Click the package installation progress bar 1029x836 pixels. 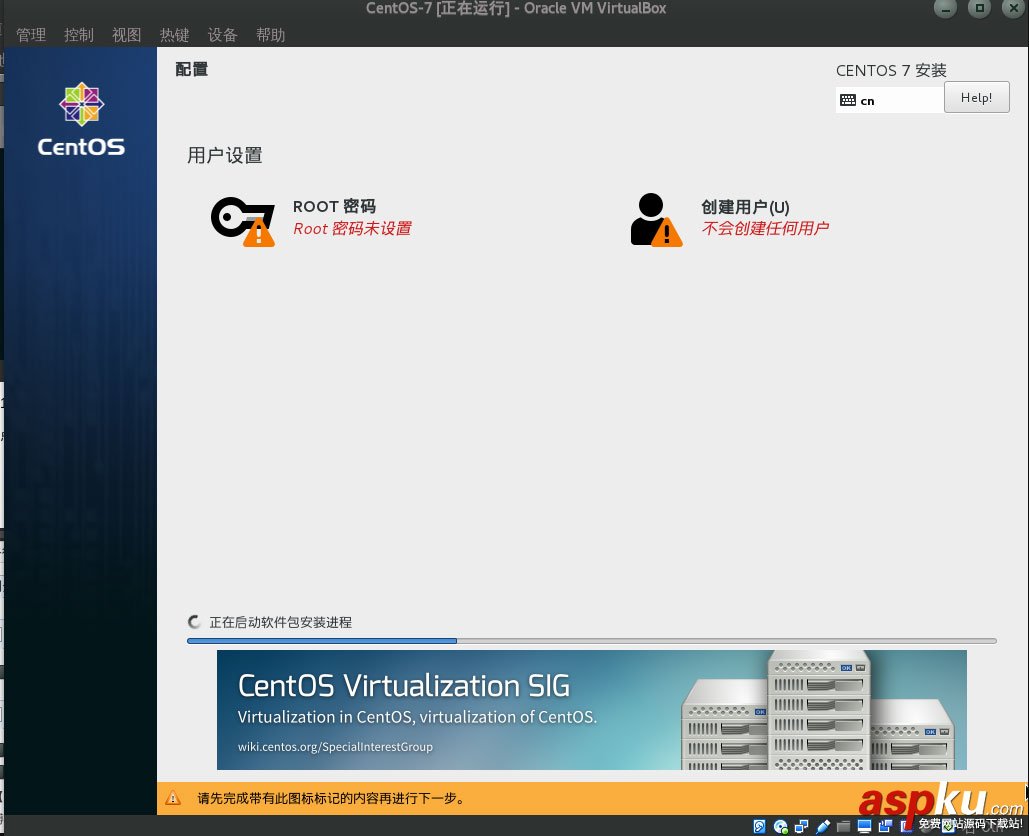point(592,641)
